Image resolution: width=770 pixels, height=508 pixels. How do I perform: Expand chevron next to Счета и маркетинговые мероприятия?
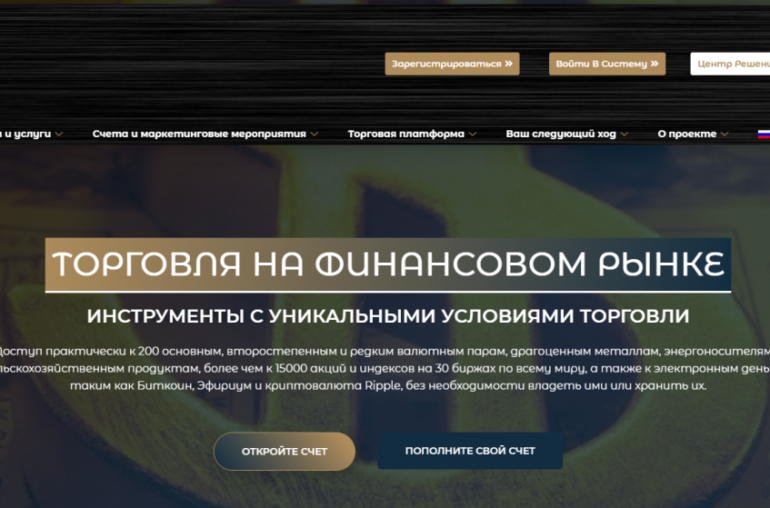[x=314, y=134]
